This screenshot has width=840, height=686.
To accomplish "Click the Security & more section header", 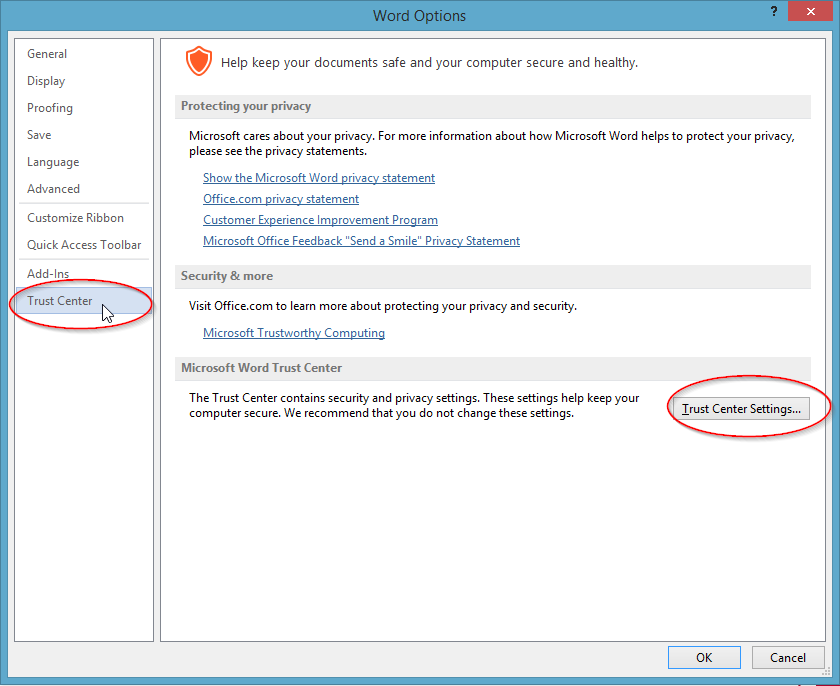I will pos(492,276).
